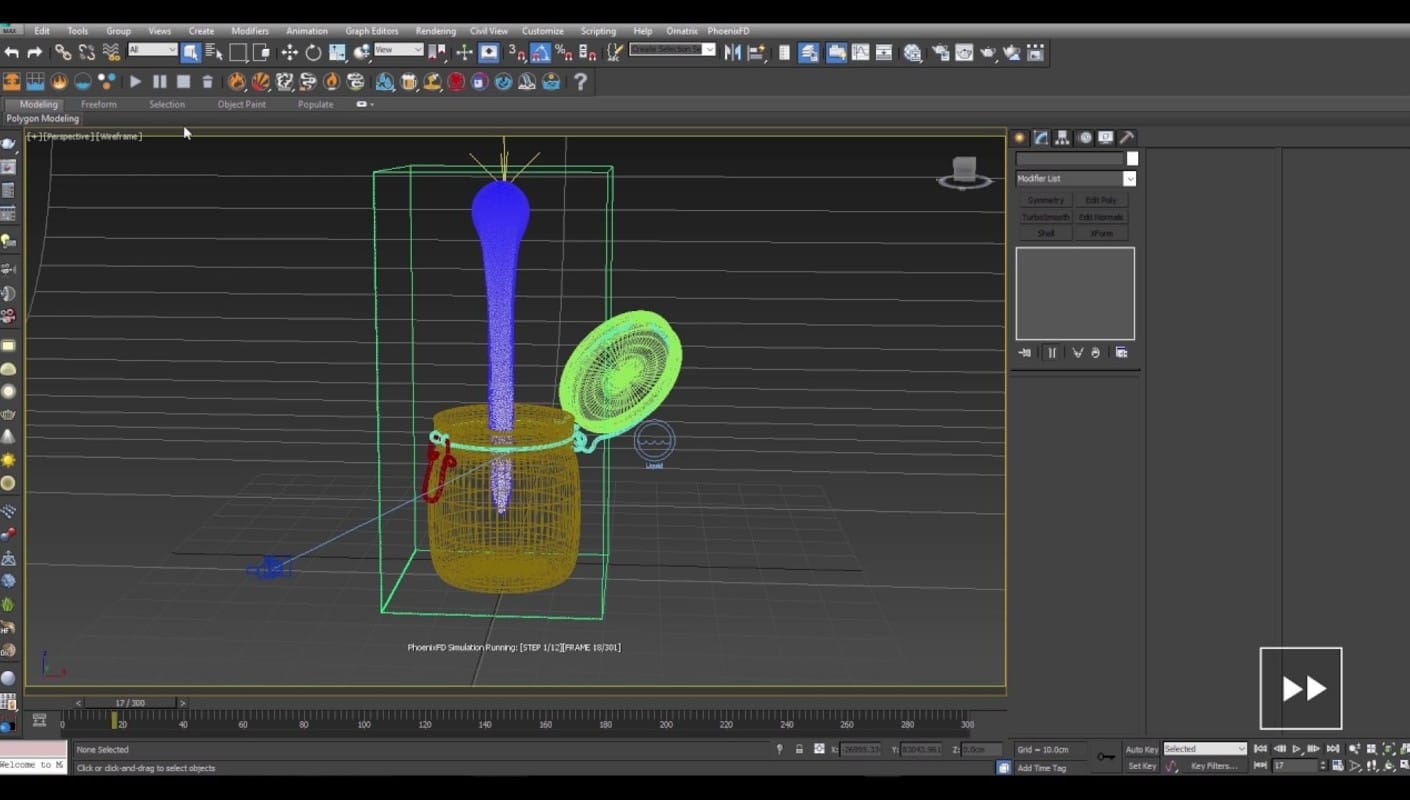Switch to the Freeform ribbon tab
The width and height of the screenshot is (1410, 800).
pos(98,104)
